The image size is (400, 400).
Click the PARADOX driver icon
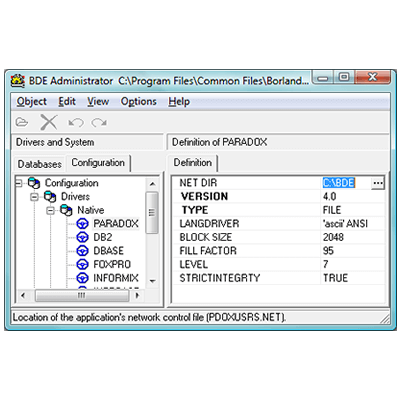(x=82, y=224)
